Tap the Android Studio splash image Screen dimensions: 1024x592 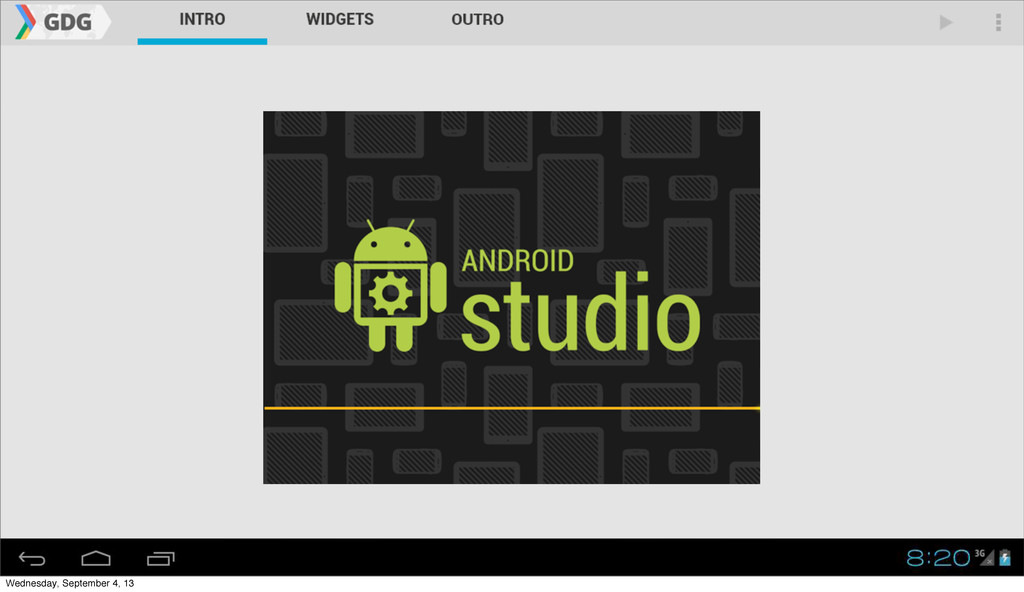[x=511, y=297]
